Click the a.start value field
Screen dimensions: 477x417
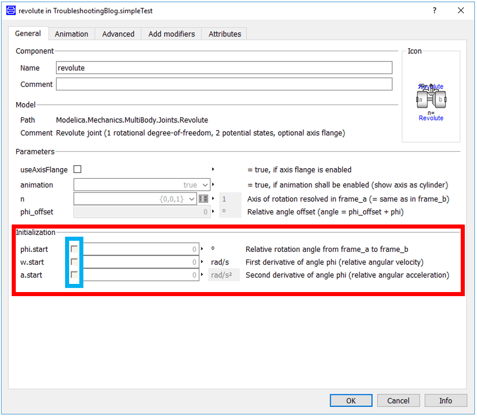pos(141,275)
